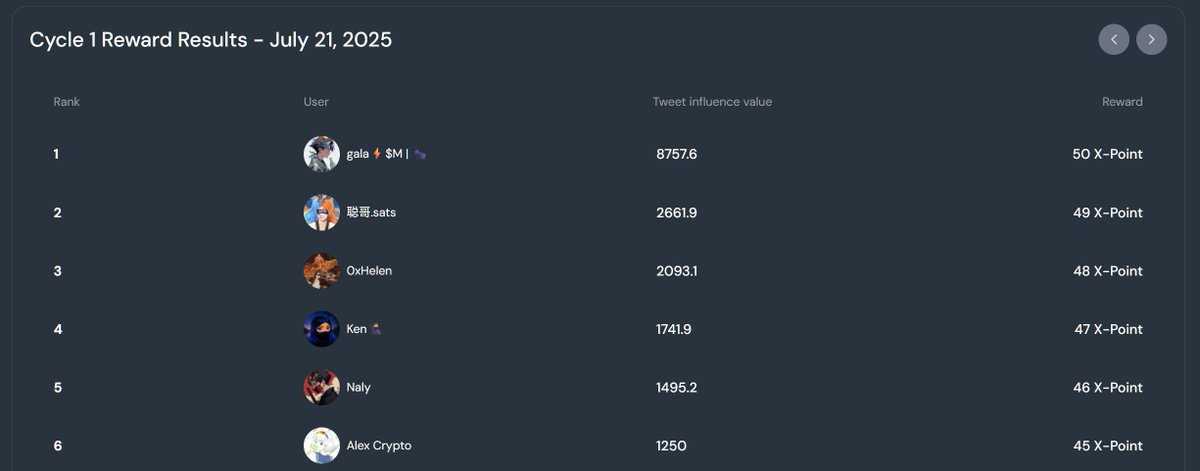
Task: Open Alex Crypto's profile avatar
Action: click(322, 445)
